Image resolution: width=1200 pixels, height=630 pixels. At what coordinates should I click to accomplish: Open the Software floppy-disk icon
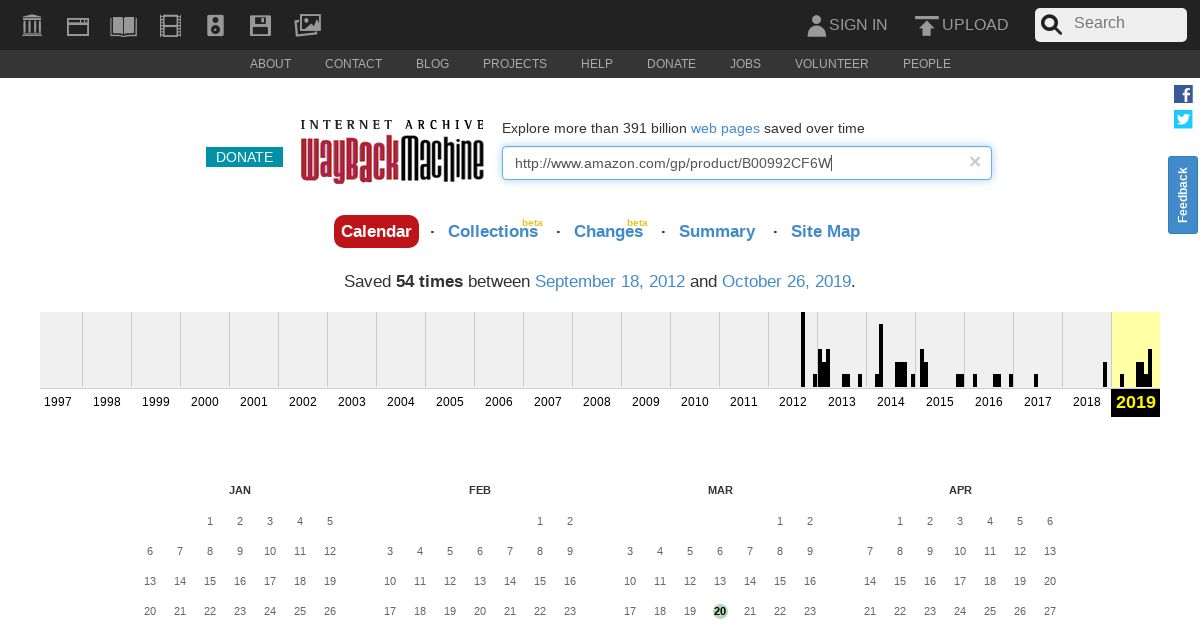coord(260,25)
